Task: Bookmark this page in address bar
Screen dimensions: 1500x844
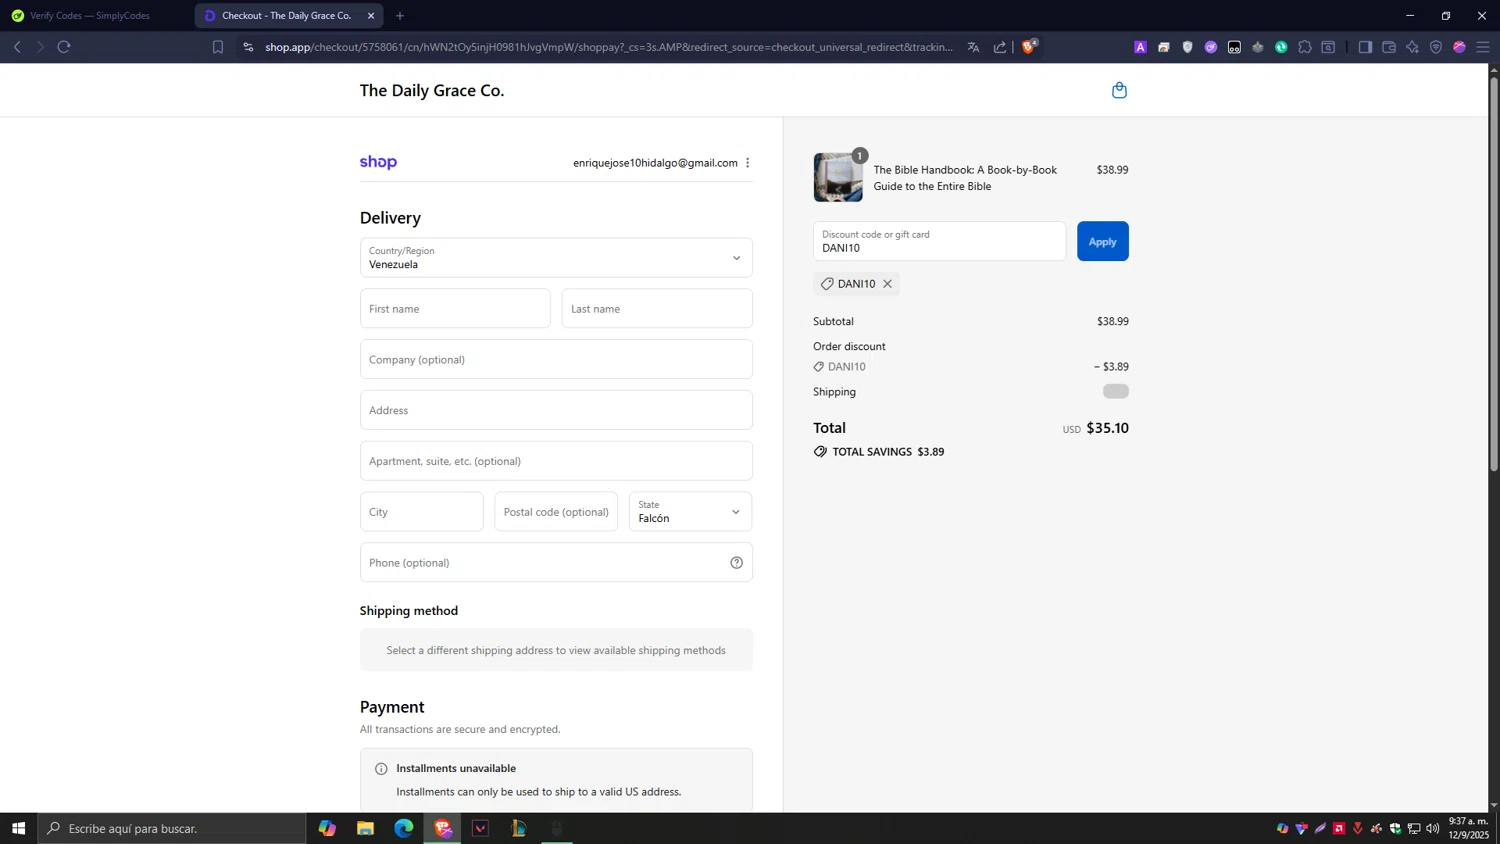Action: [x=217, y=47]
